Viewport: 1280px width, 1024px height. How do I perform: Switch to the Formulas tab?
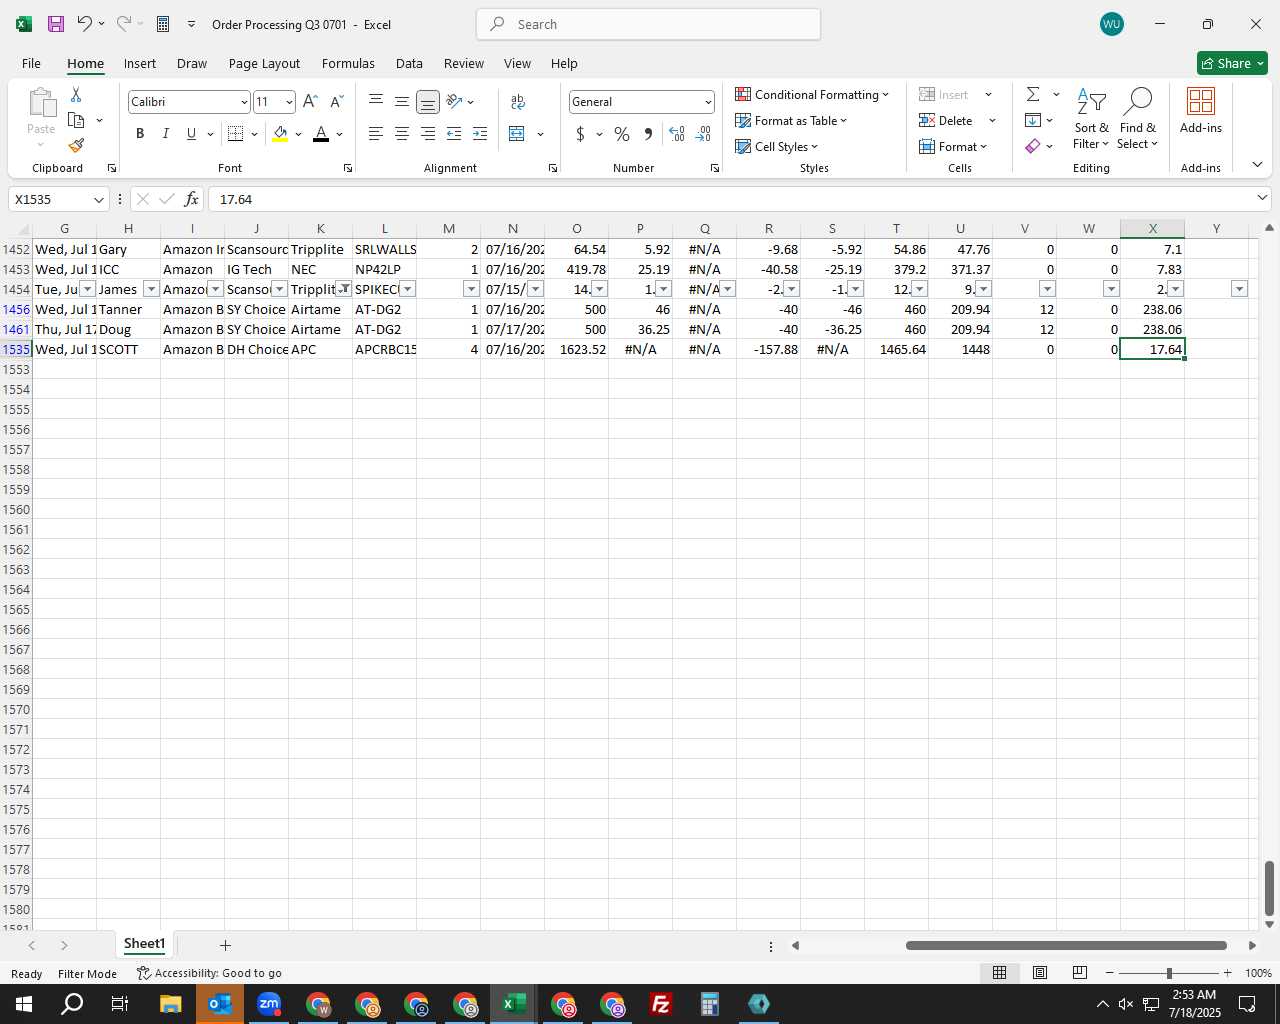point(348,63)
